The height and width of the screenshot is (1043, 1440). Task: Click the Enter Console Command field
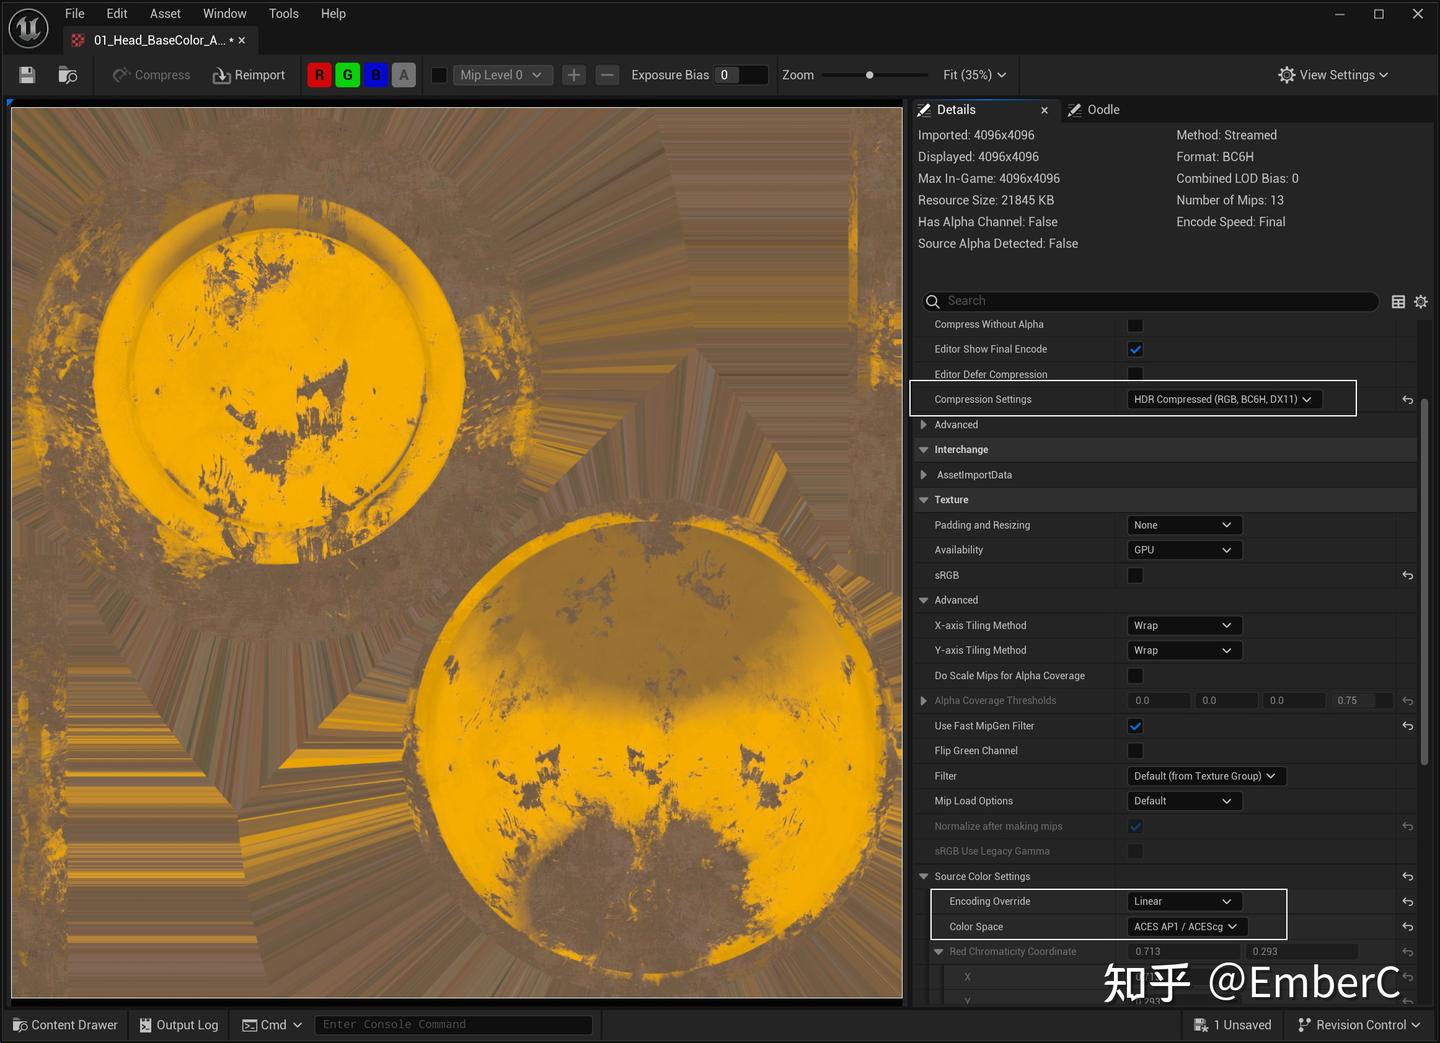[x=454, y=1025]
